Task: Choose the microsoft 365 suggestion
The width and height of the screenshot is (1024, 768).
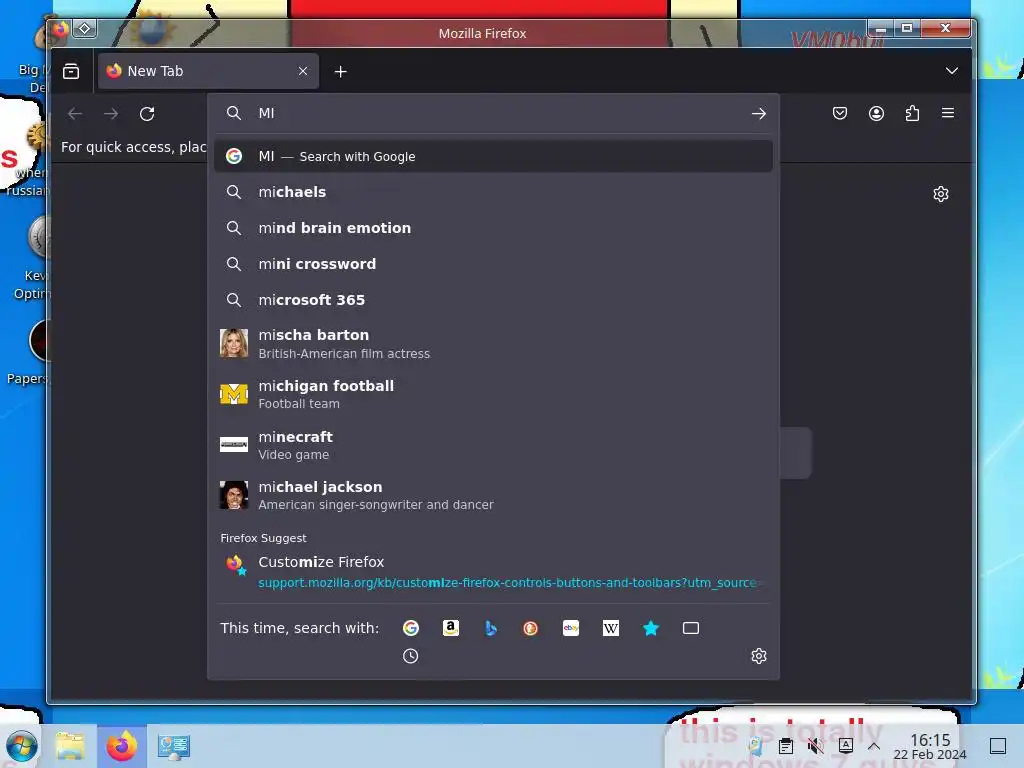Action: (x=493, y=300)
